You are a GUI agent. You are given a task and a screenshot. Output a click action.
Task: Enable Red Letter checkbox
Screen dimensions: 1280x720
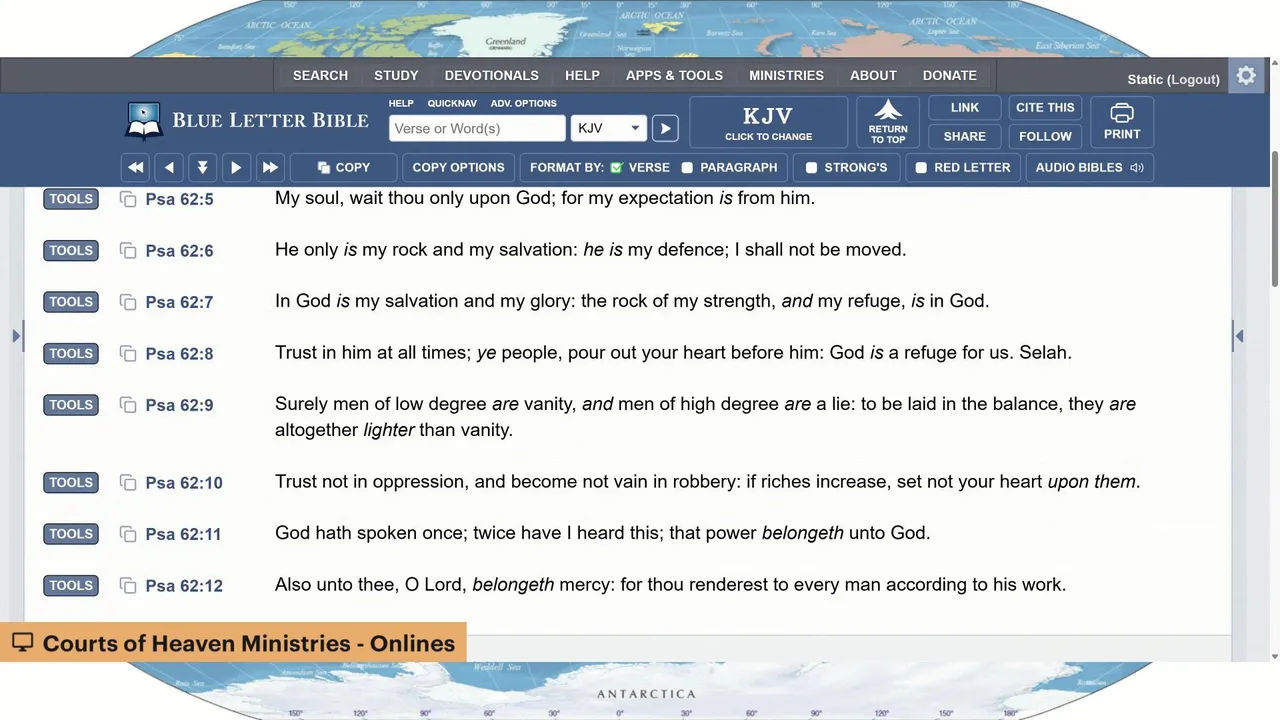pyautogui.click(x=921, y=168)
